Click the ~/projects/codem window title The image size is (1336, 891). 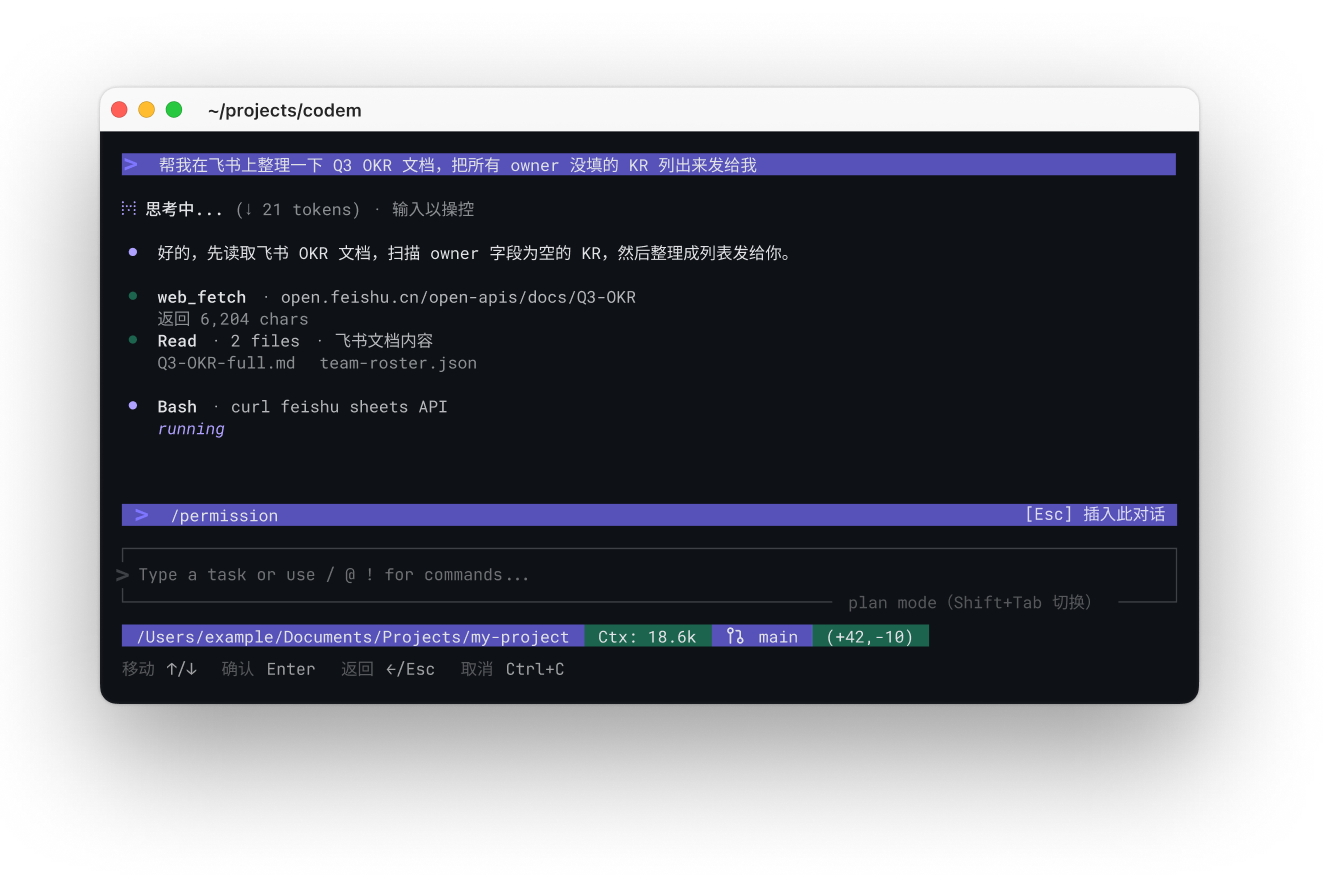pos(285,110)
